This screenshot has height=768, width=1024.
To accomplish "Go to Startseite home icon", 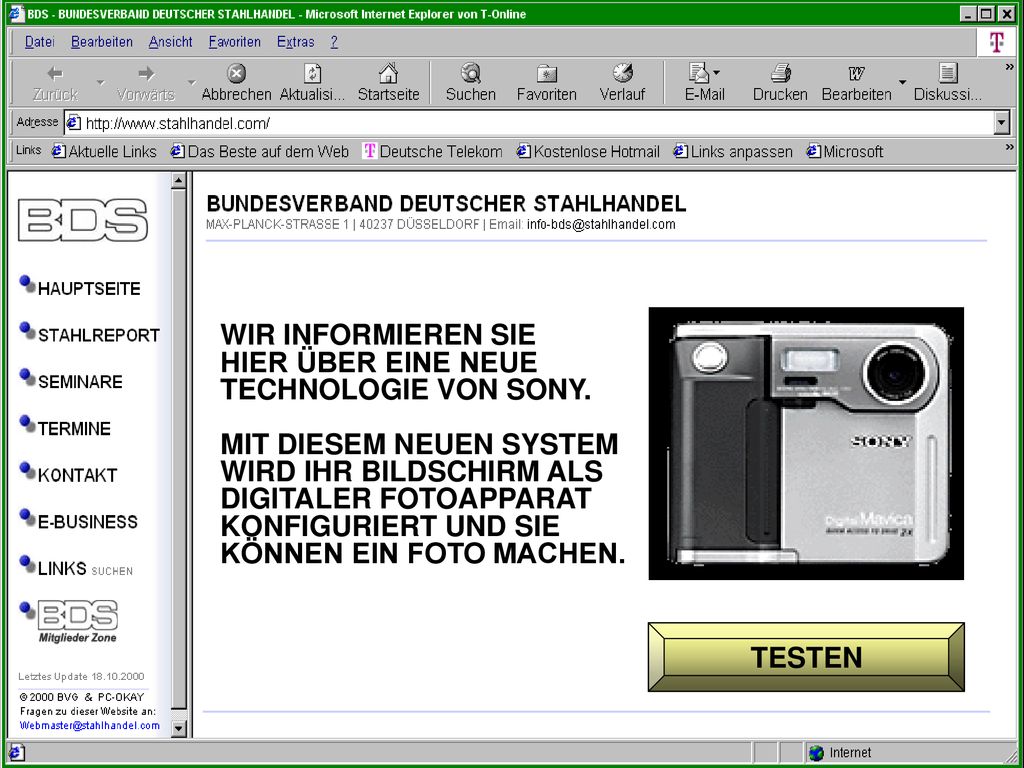I will point(389,82).
